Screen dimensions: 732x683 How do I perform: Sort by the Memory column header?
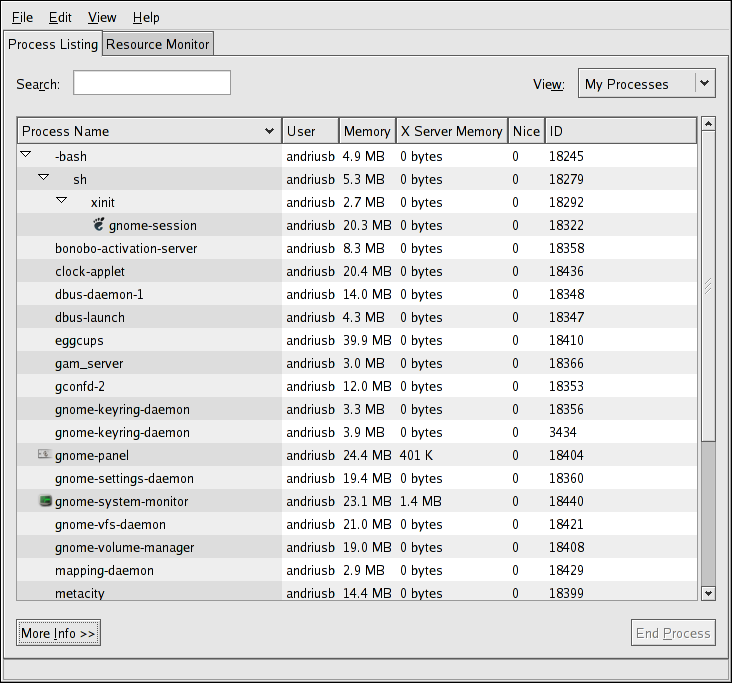point(367,131)
